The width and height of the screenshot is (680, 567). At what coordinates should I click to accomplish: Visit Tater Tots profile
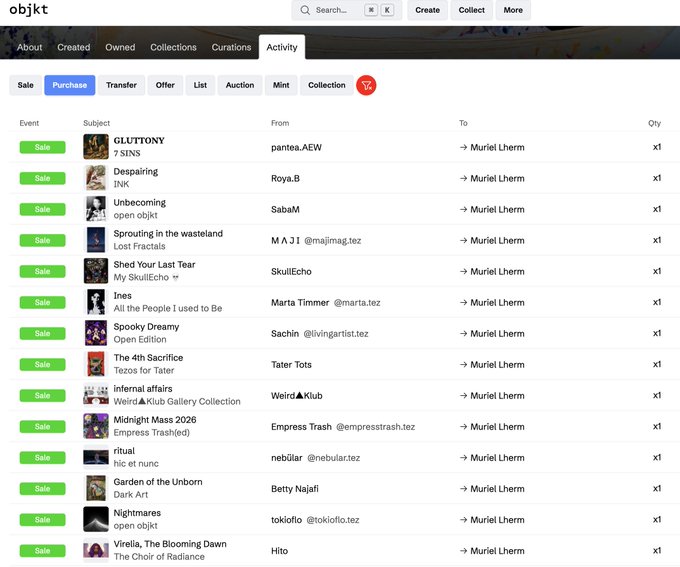[x=291, y=364]
